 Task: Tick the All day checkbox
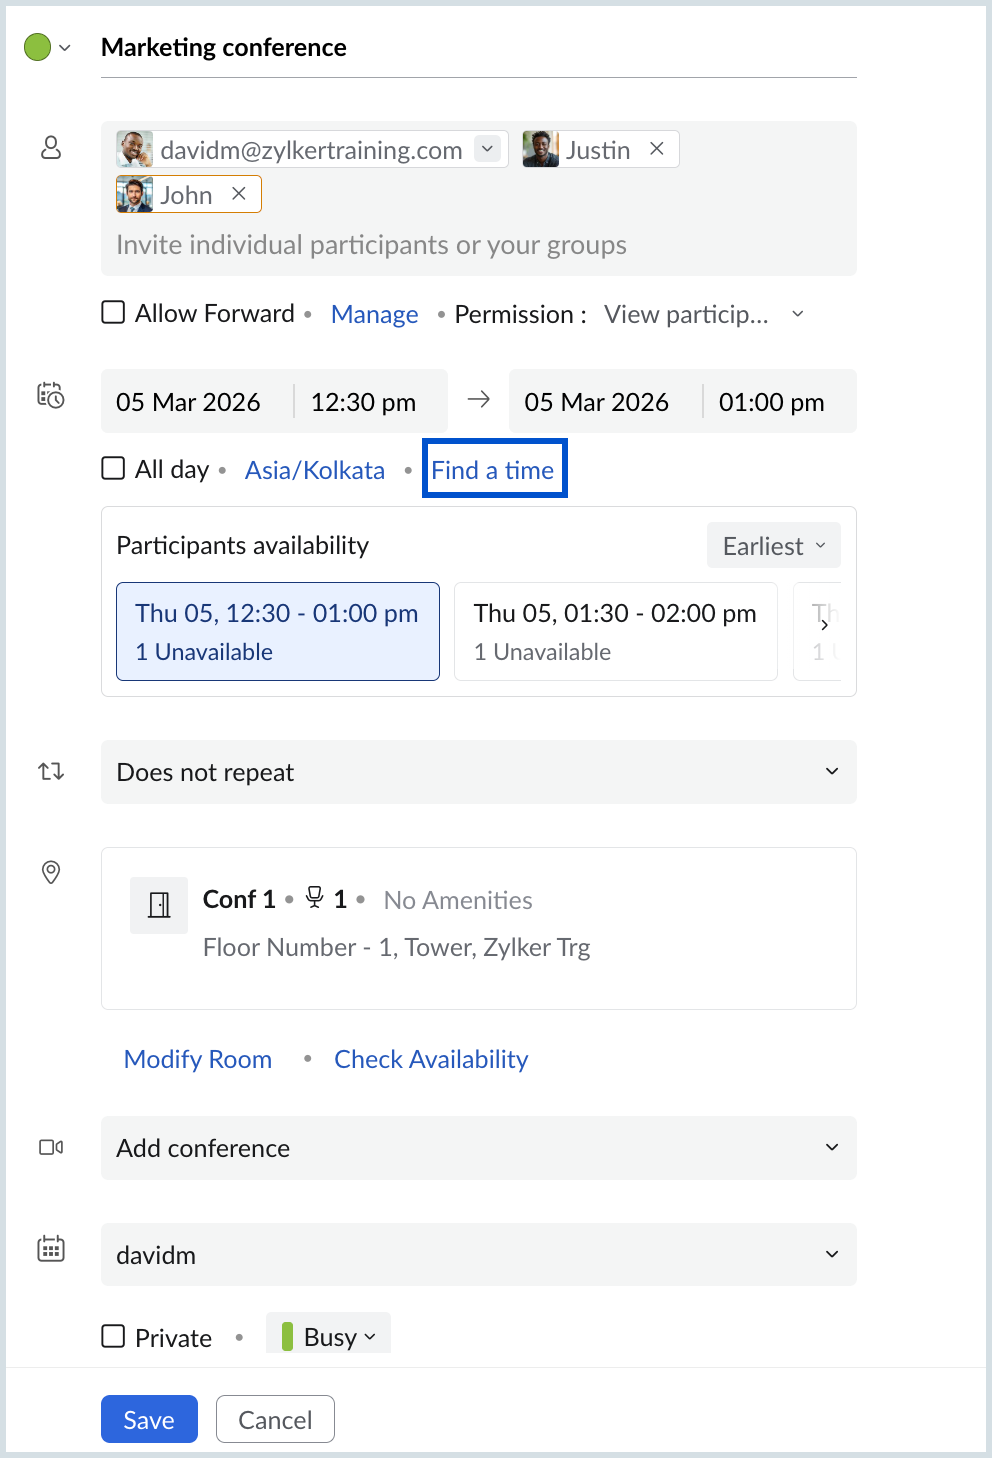tap(114, 469)
